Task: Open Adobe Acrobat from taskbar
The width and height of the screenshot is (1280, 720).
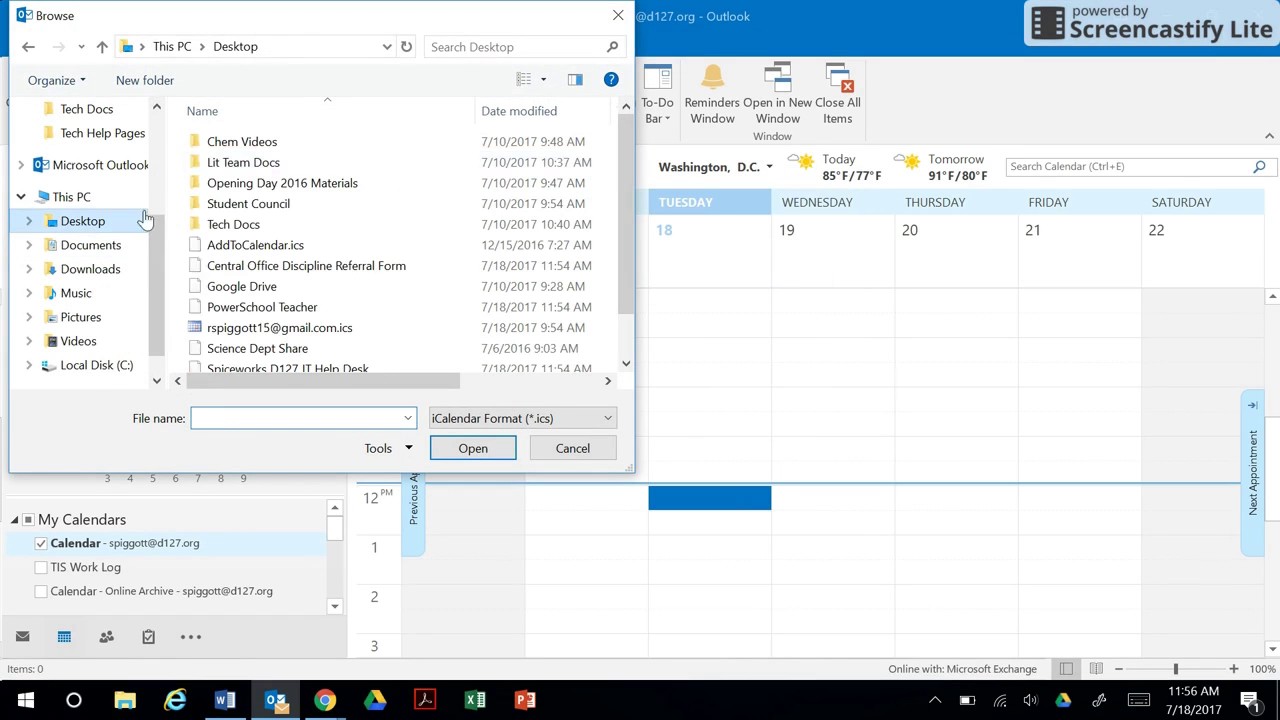Action: [425, 700]
